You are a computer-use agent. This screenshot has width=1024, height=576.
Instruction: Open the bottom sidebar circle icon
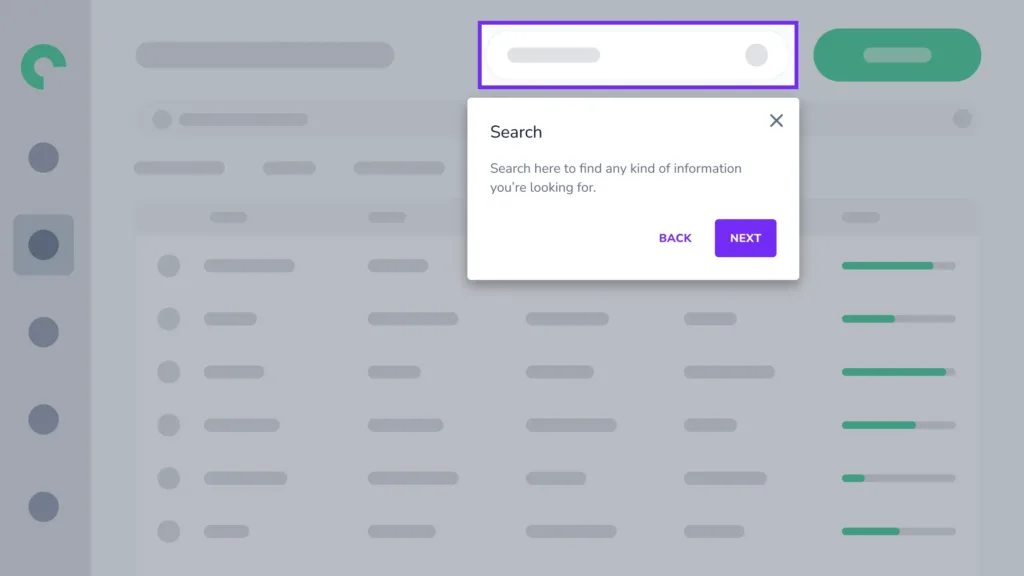coord(44,507)
